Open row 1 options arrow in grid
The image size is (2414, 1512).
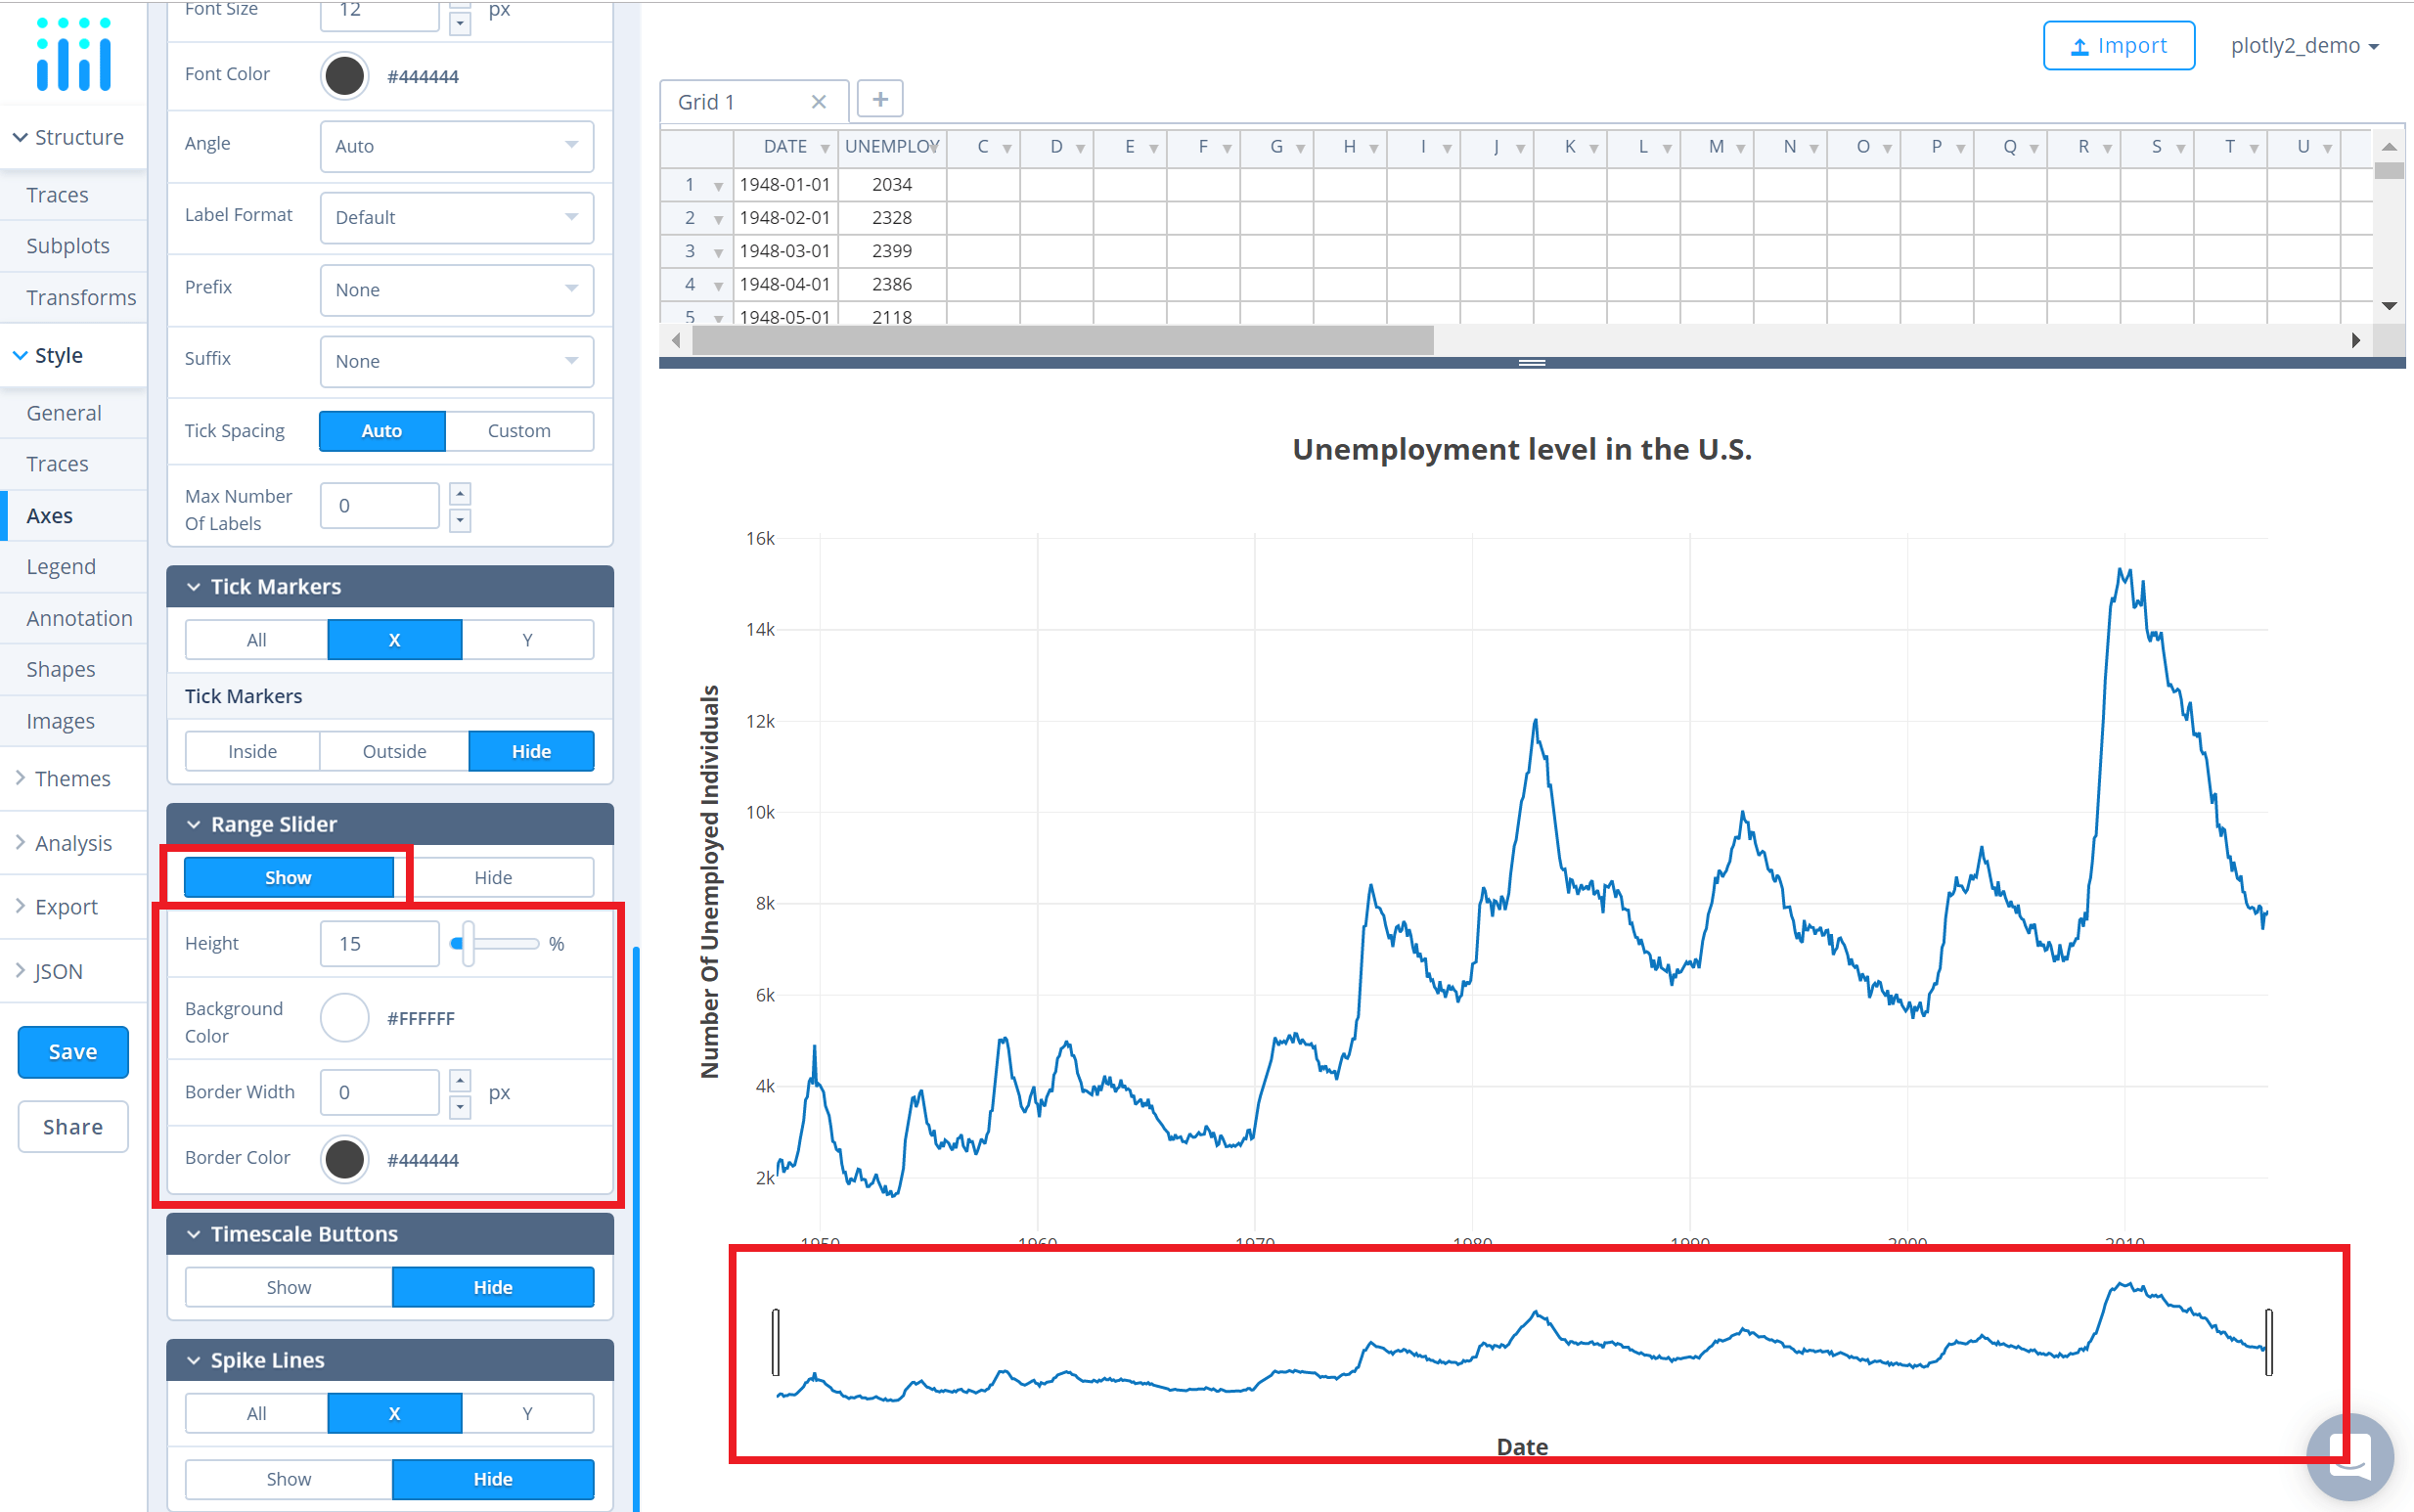pos(718,186)
